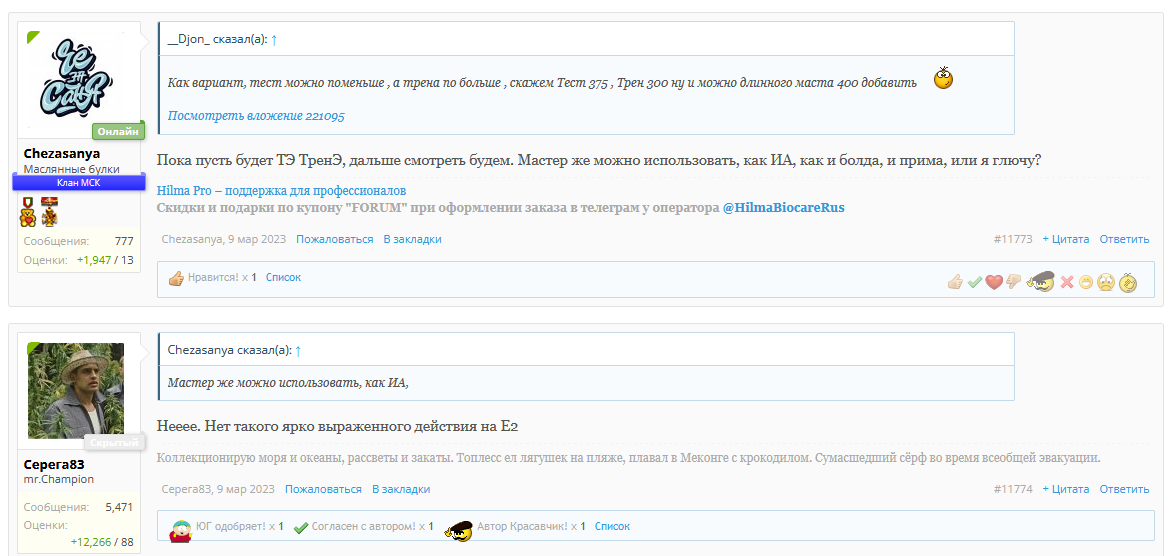Click username 'Chezasanya' in sidebar
Screen dimensions: 1173x556
coord(61,153)
